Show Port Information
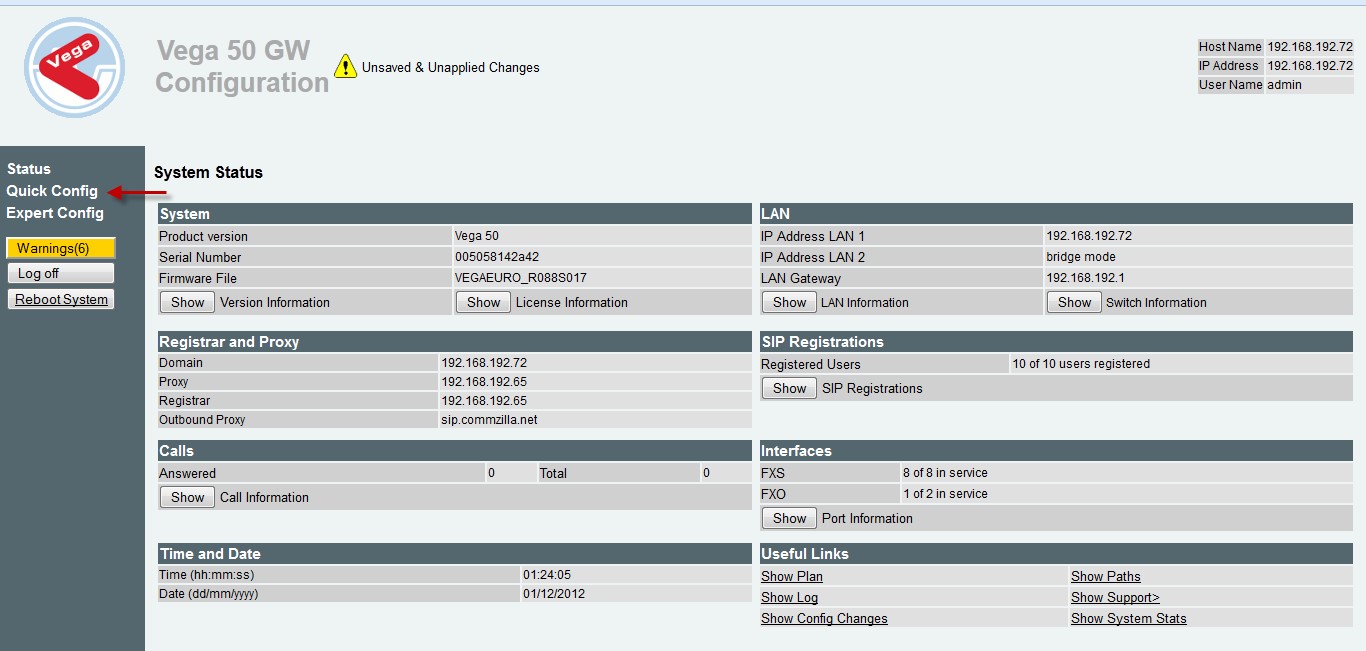Viewport: 1366px width, 651px height. [789, 518]
